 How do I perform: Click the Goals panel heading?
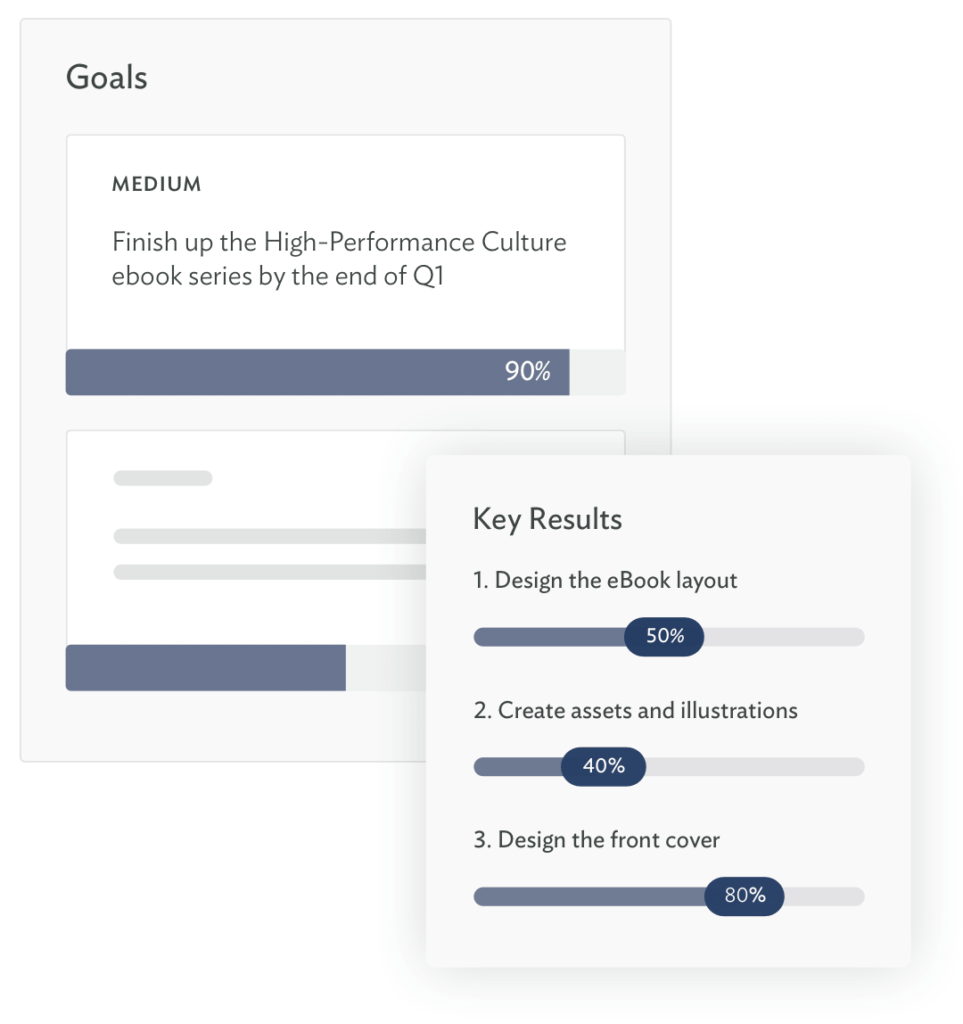coord(107,77)
